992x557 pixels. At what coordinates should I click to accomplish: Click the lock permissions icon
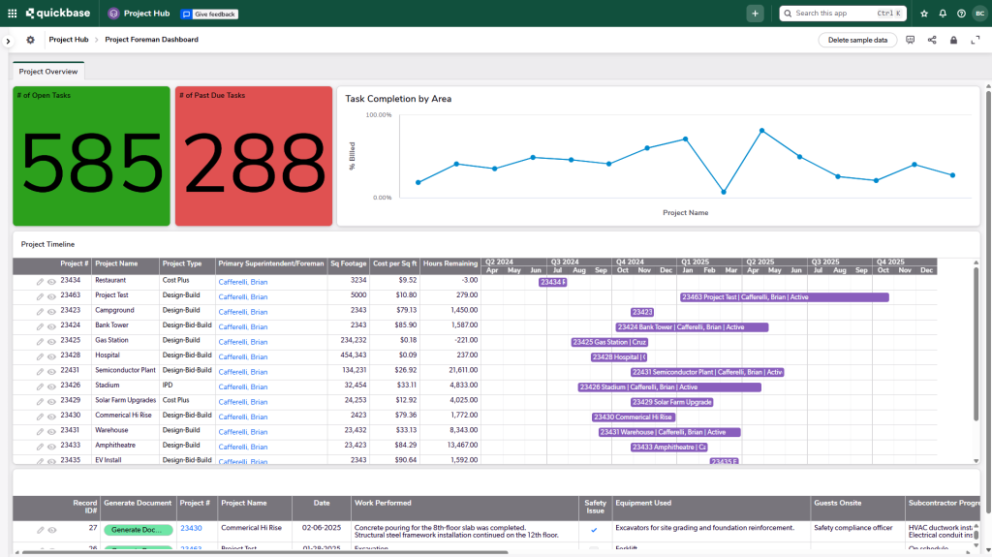point(953,40)
